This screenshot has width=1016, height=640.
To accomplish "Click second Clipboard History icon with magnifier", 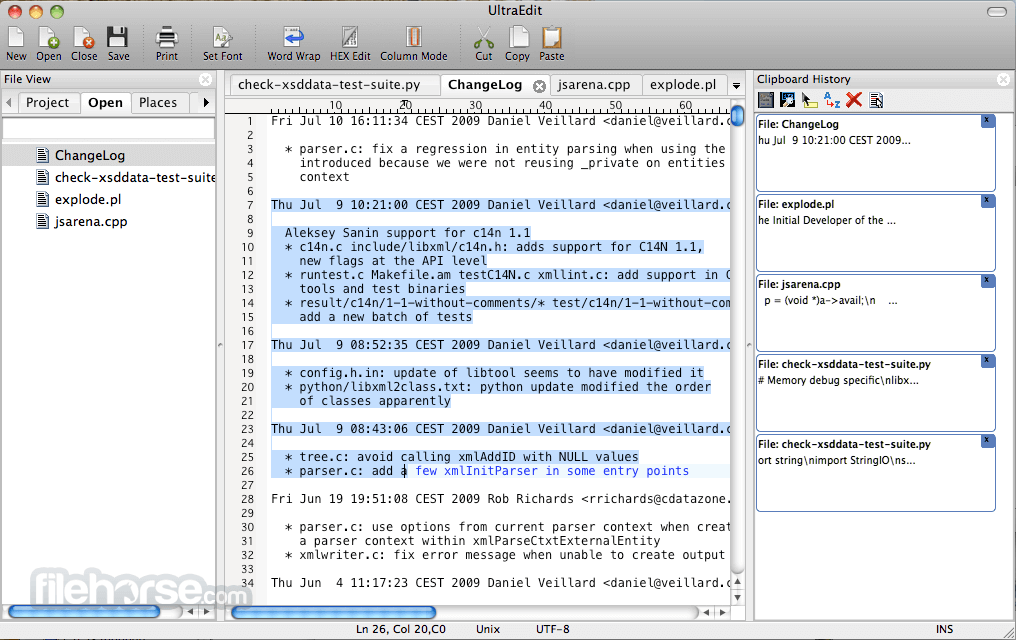I will [x=787, y=100].
